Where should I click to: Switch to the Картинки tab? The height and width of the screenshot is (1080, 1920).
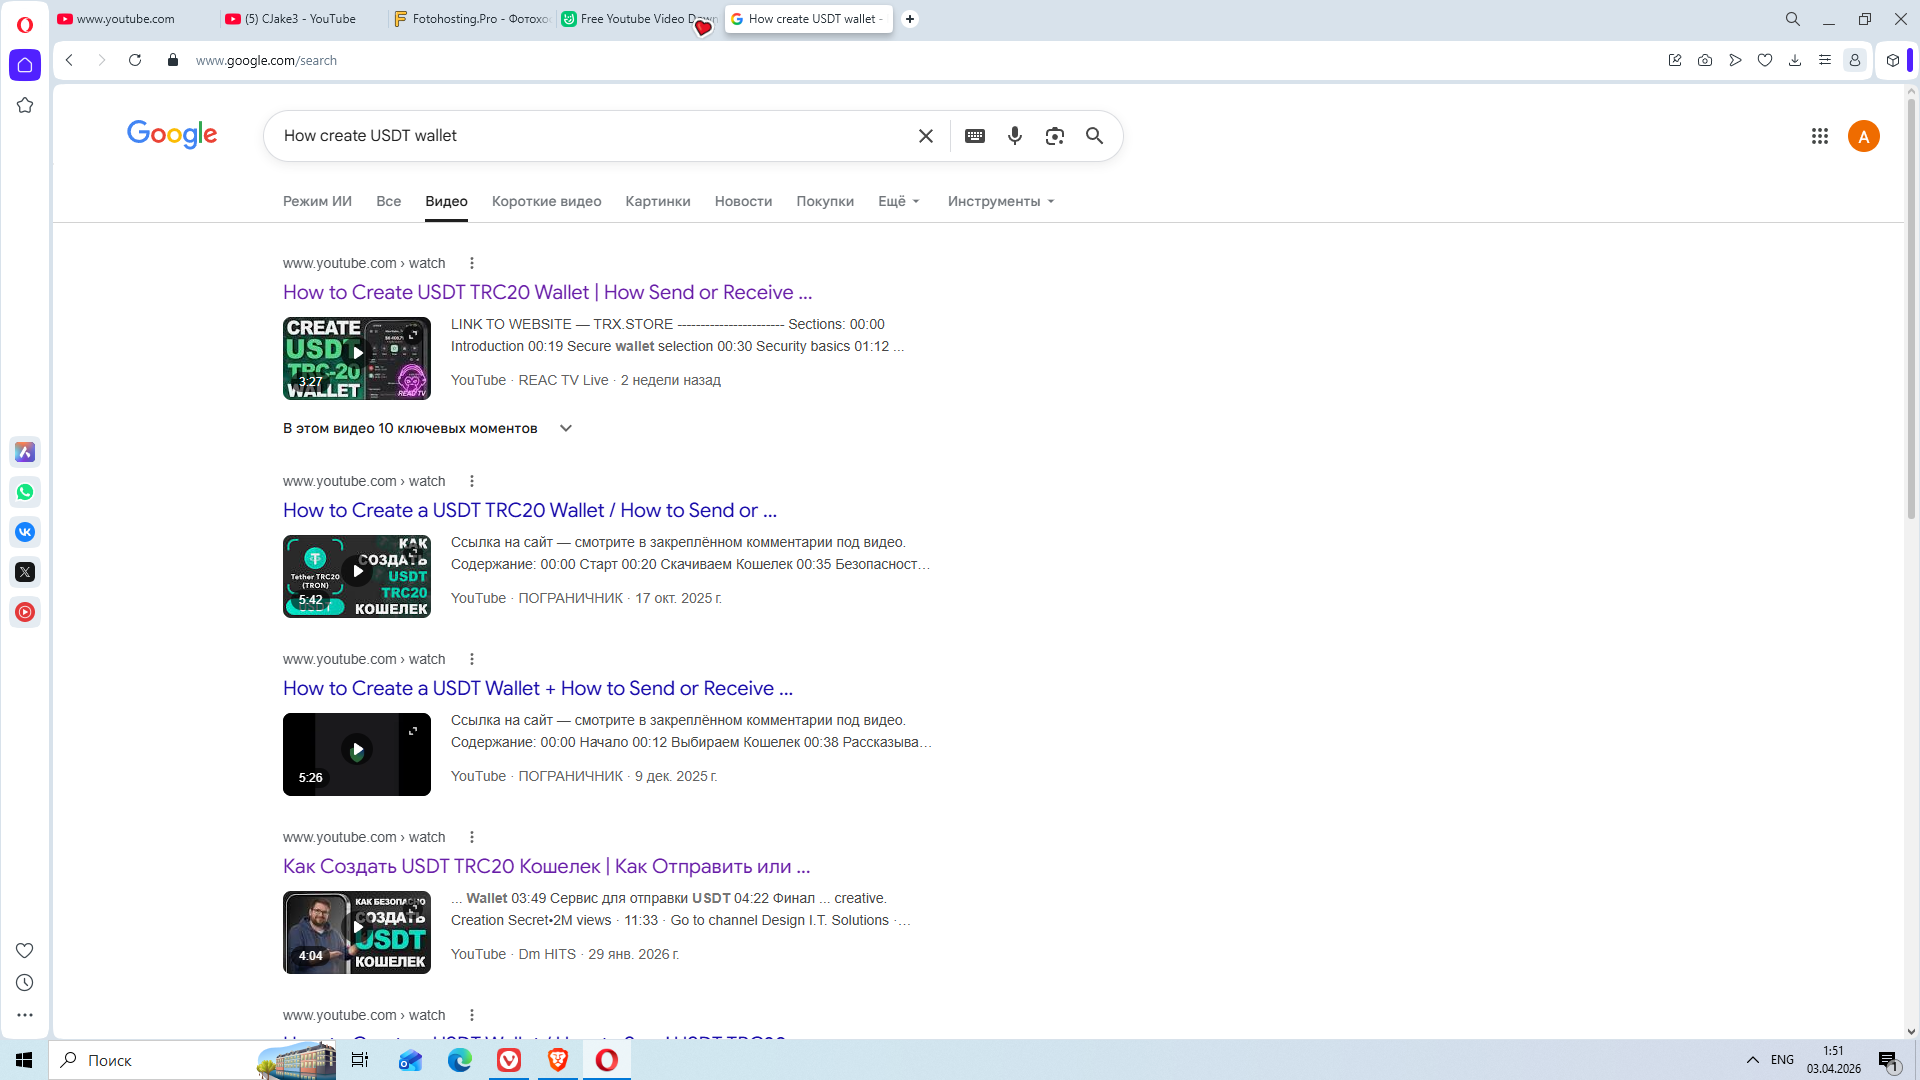click(657, 201)
